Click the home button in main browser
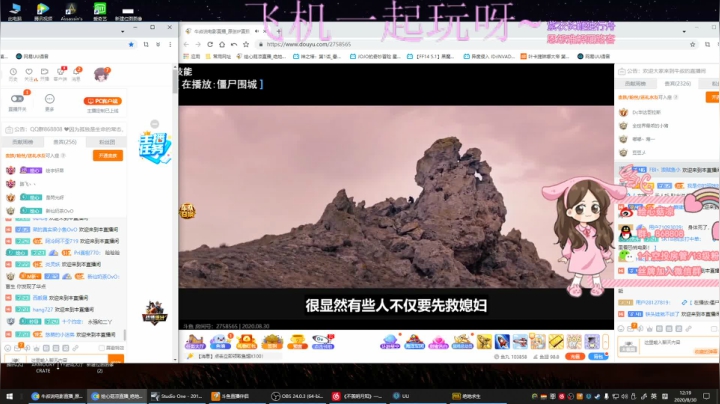 pyautogui.click(x=222, y=45)
